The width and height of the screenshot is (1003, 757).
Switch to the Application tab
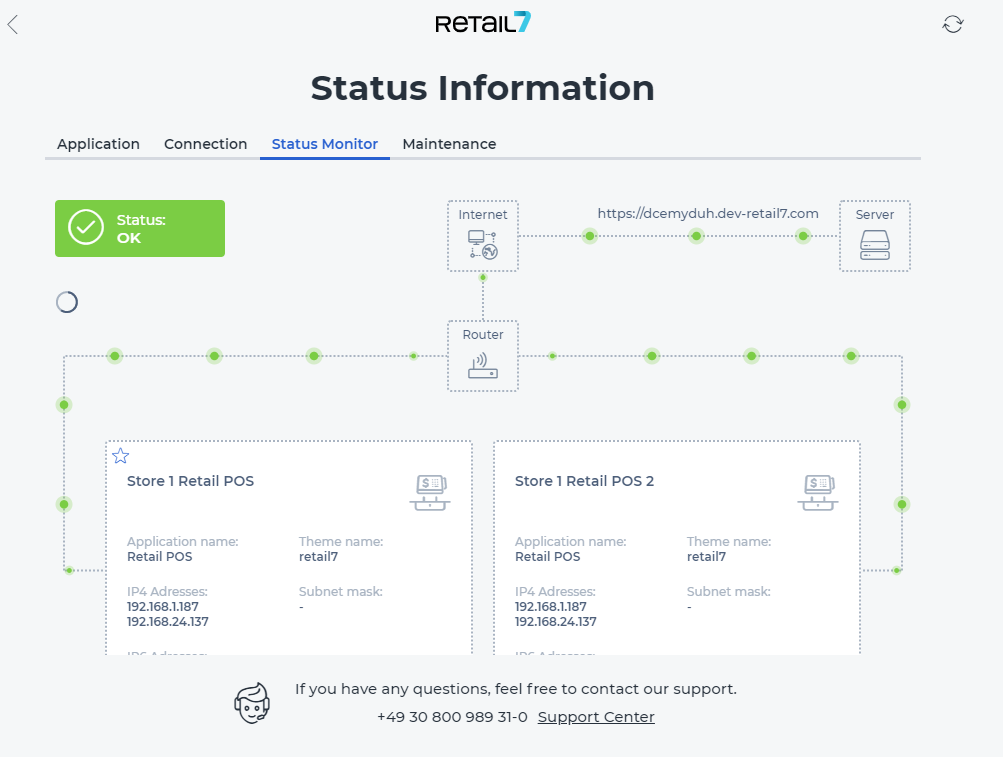(x=99, y=144)
